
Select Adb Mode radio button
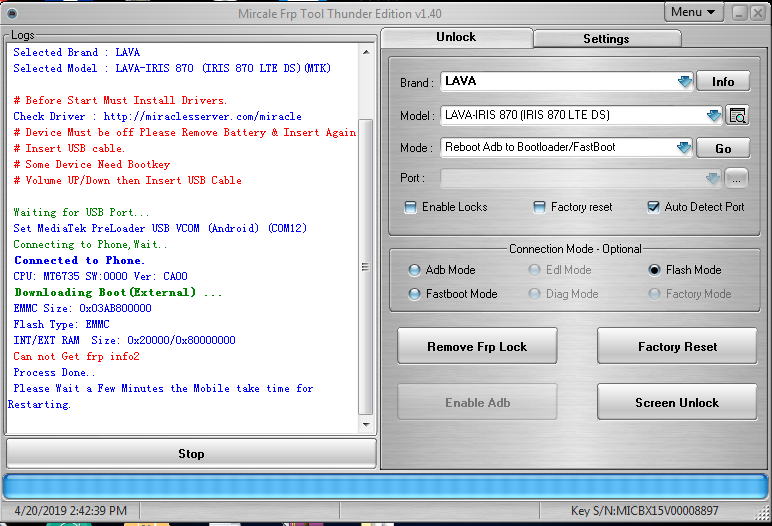click(442, 270)
